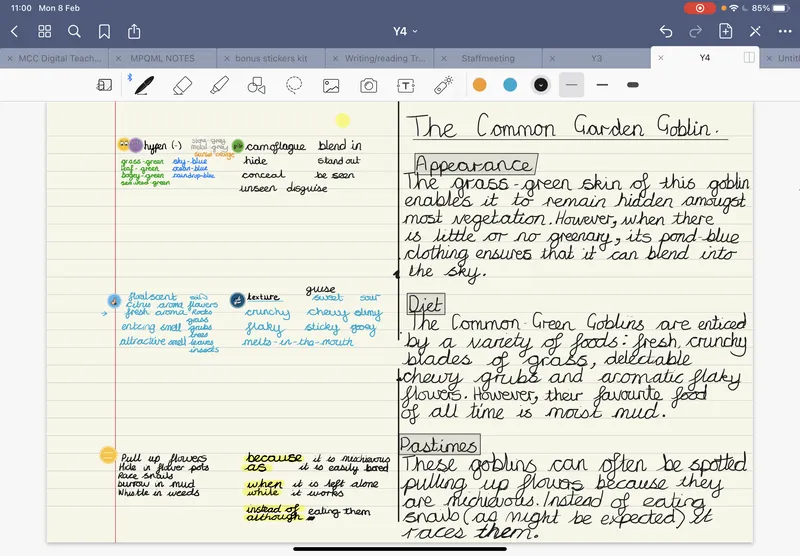Screen dimensions: 800x556
Task: Open thumbnail grid view
Action: pos(44,31)
